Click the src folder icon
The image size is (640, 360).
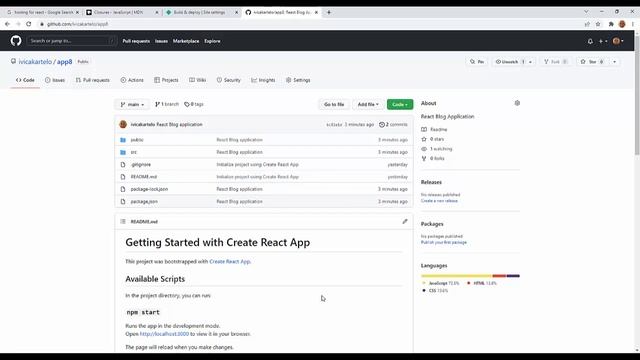point(123,152)
